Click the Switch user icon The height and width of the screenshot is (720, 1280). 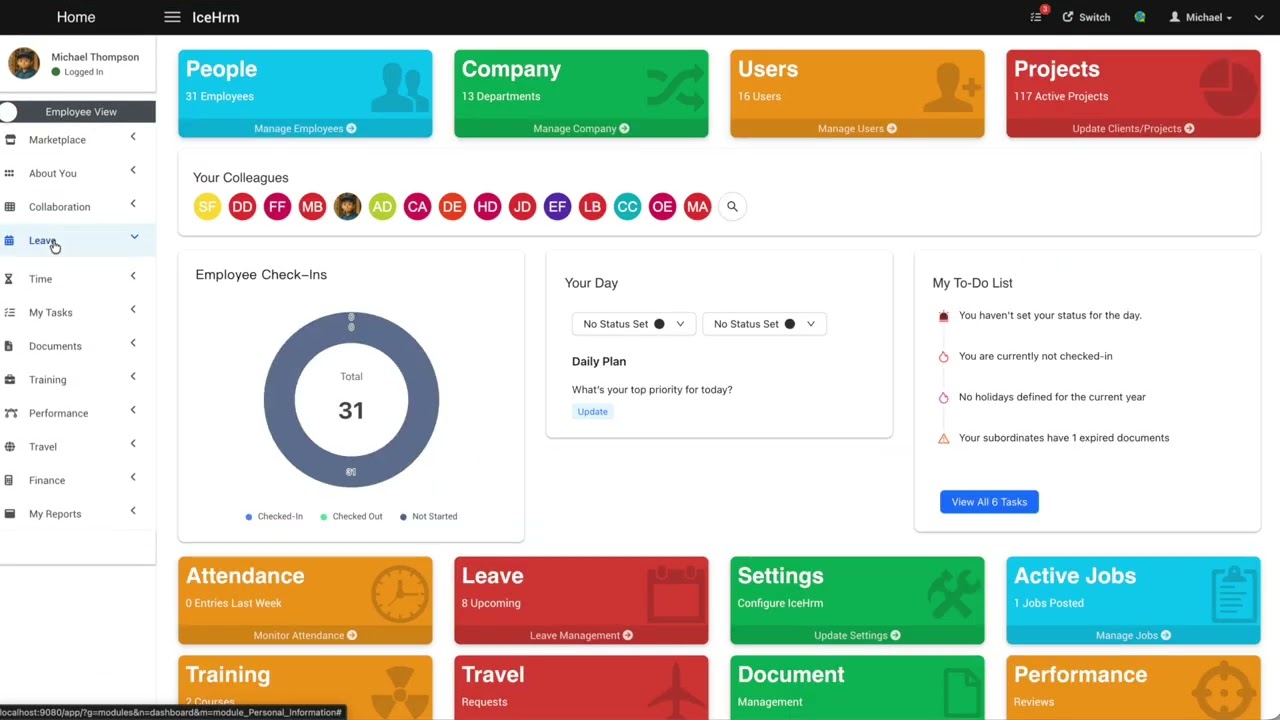tap(1068, 17)
